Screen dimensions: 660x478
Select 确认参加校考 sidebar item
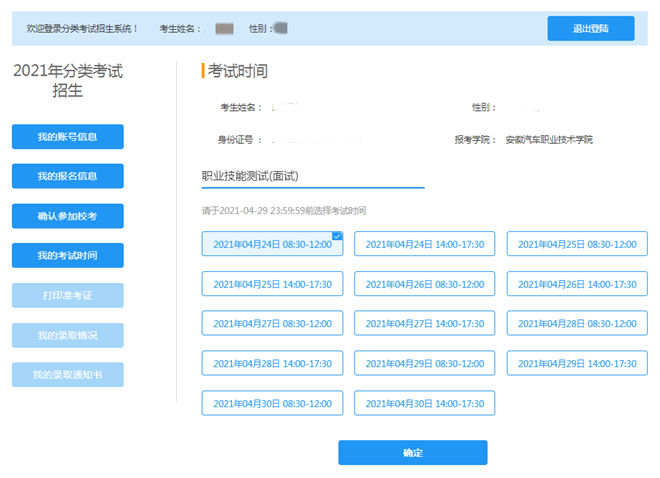tap(67, 216)
